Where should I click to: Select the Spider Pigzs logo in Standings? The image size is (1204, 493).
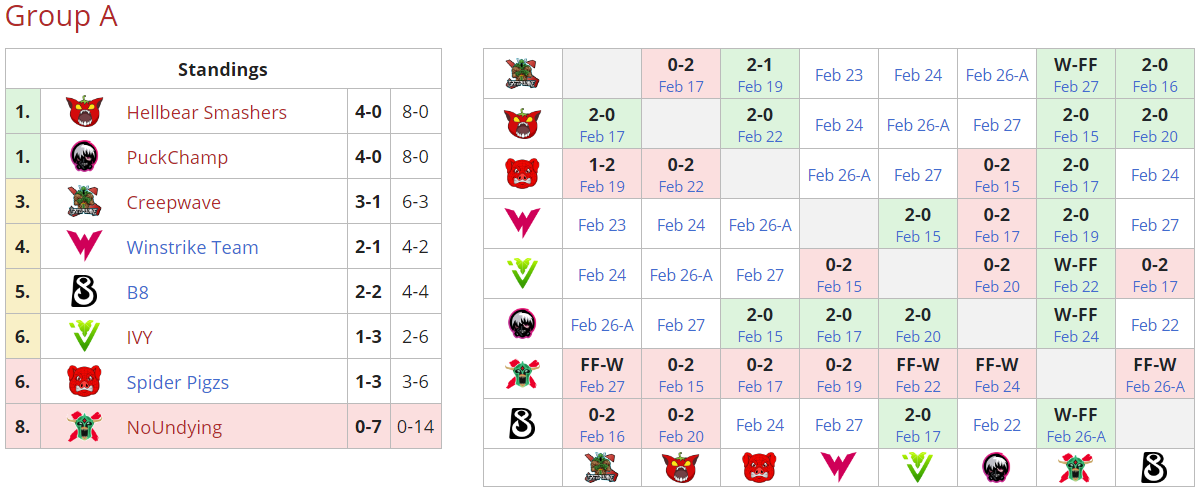(x=85, y=382)
